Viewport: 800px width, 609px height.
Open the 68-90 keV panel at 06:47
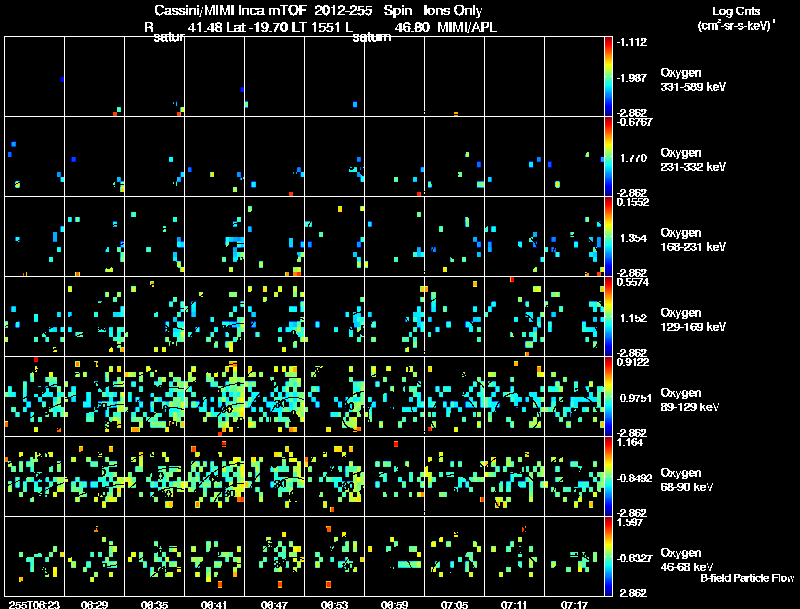point(274,477)
